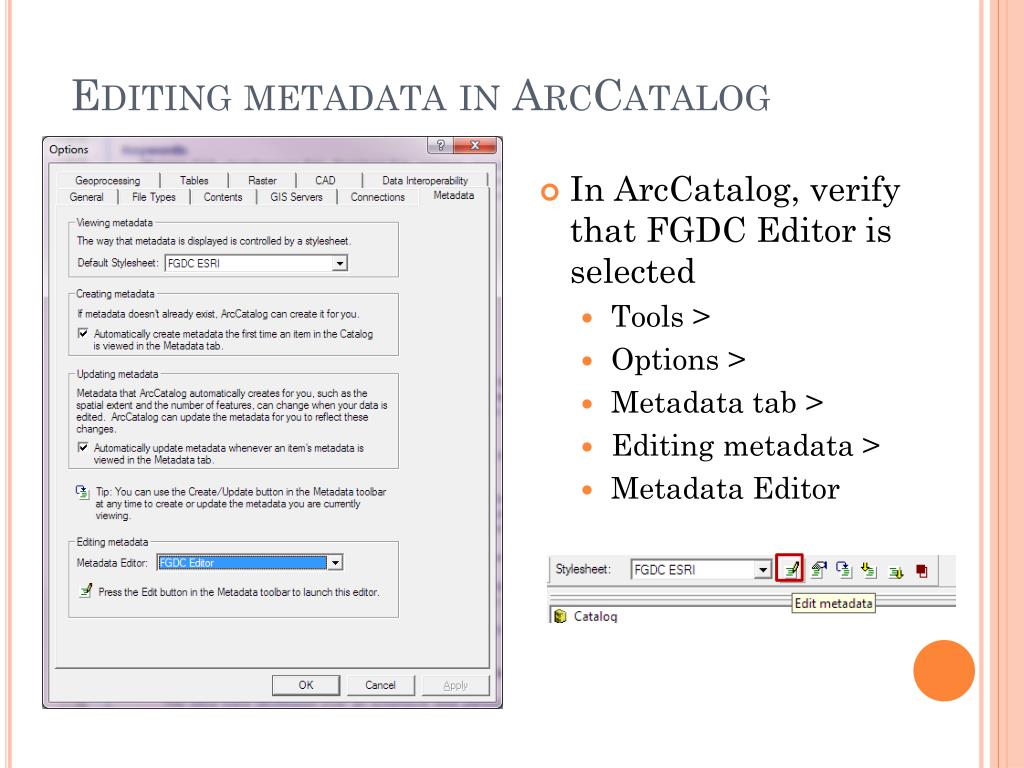
Task: Click the Import metadata toolbar icon
Action: [x=869, y=570]
